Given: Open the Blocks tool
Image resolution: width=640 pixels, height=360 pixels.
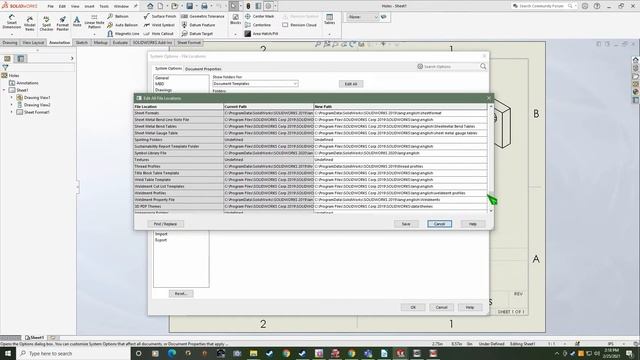Looking at the screenshot, I should pyautogui.click(x=236, y=19).
